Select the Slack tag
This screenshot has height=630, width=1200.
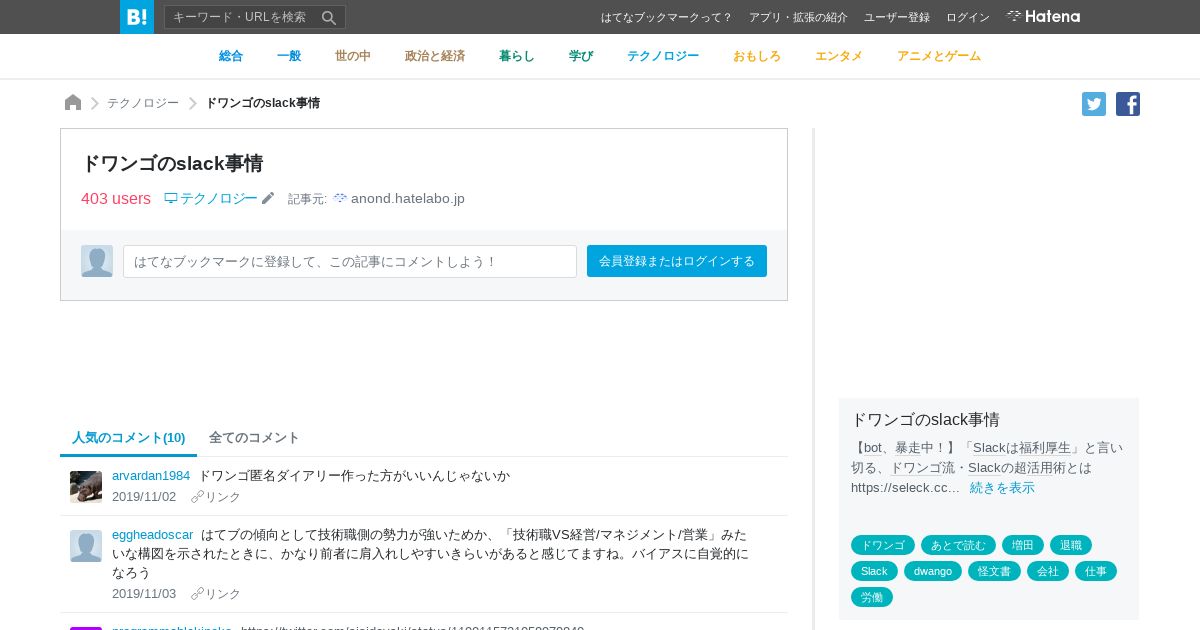point(874,571)
